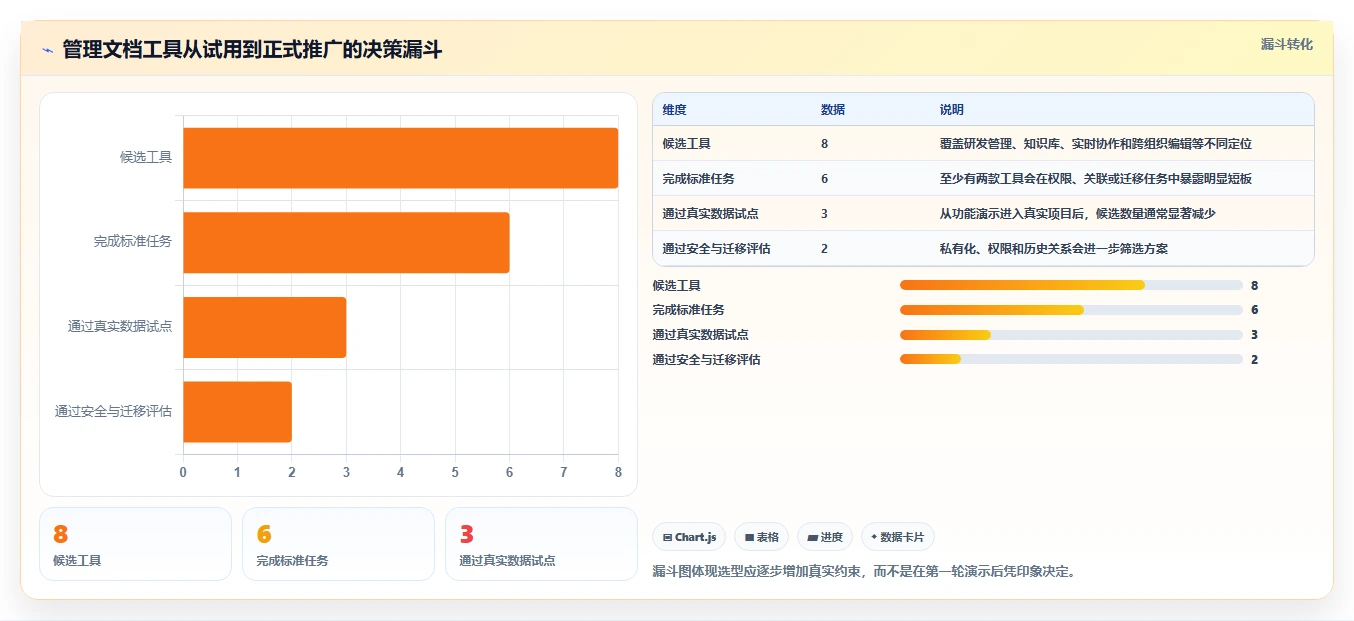Click the 候选工具 bar in the chart

click(x=400, y=158)
